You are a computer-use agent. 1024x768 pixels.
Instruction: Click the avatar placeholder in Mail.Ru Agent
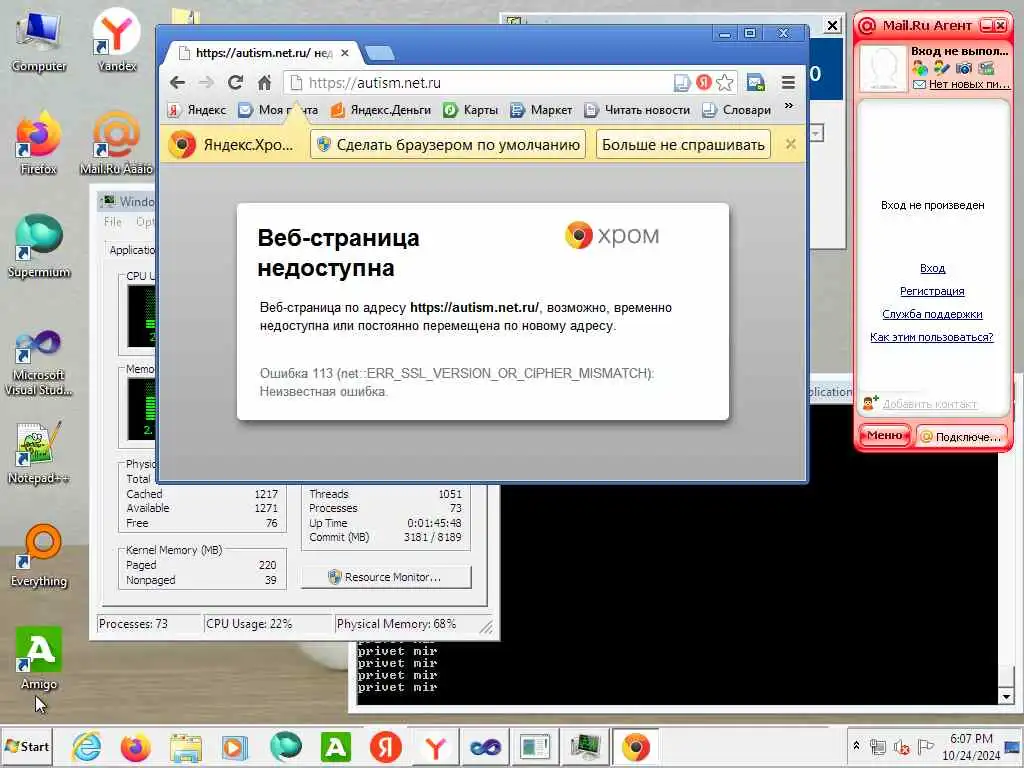tap(883, 68)
